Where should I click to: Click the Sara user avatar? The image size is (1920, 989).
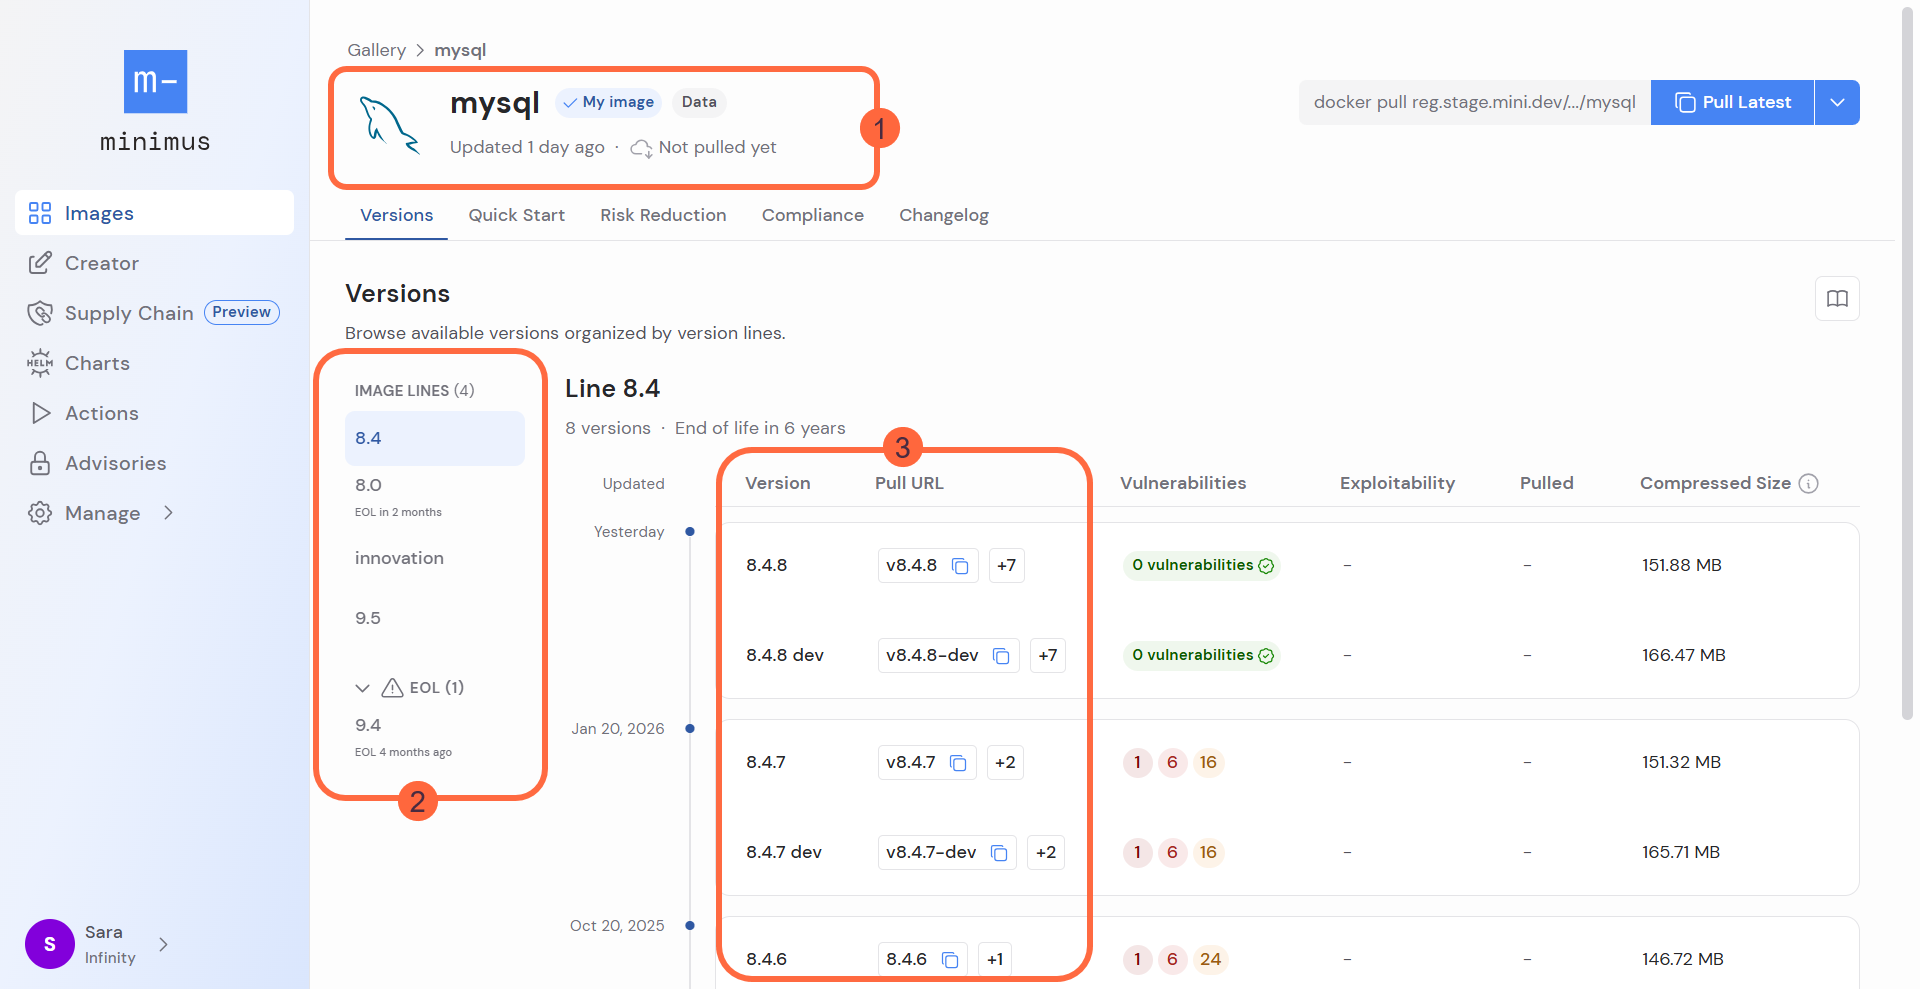(x=50, y=944)
